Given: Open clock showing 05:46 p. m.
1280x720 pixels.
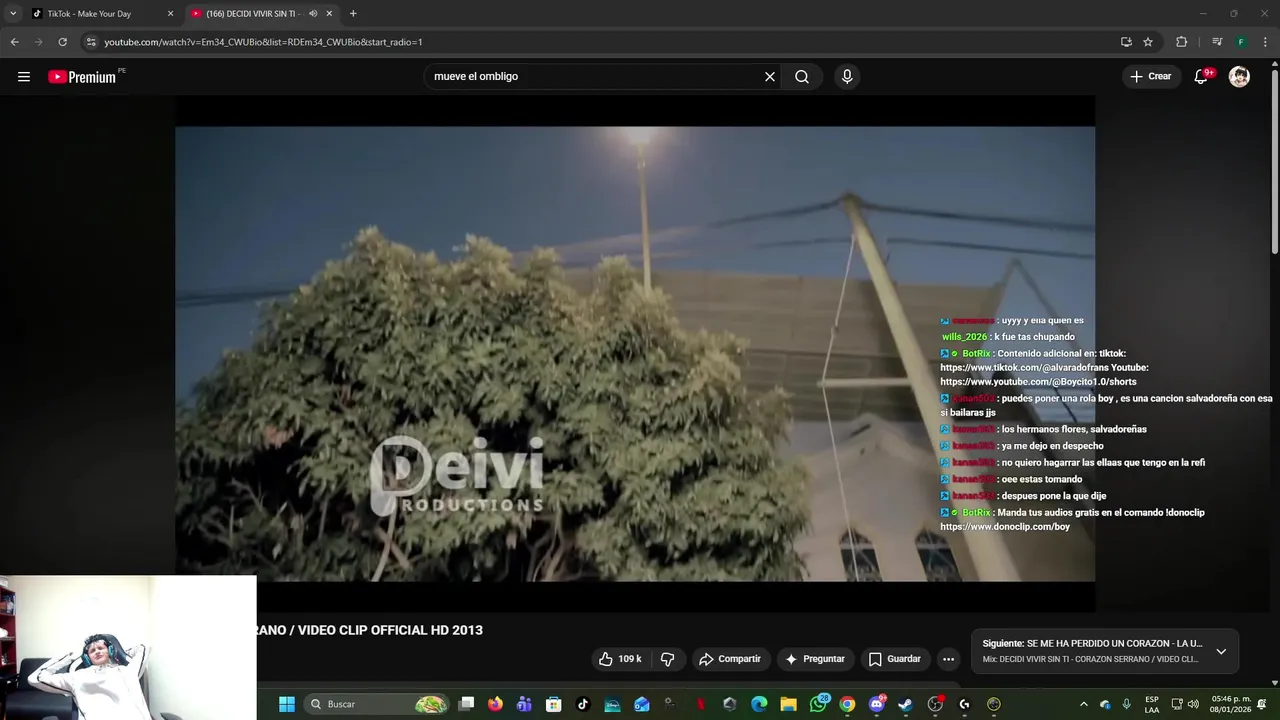Looking at the screenshot, I should [x=1229, y=704].
